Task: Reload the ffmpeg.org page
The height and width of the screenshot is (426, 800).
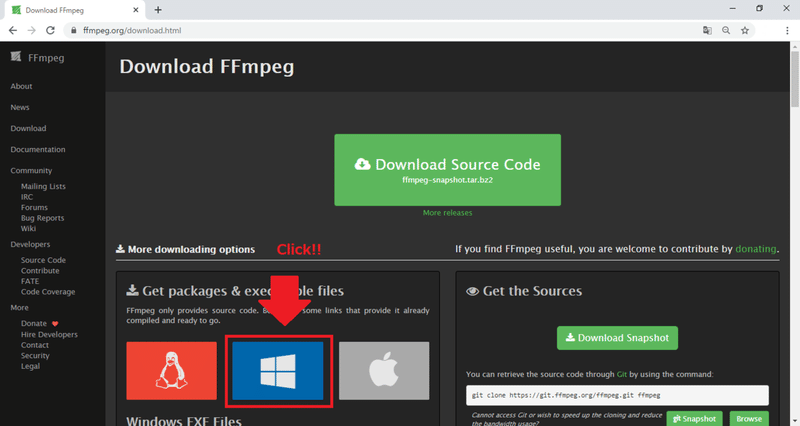Action: [x=50, y=31]
